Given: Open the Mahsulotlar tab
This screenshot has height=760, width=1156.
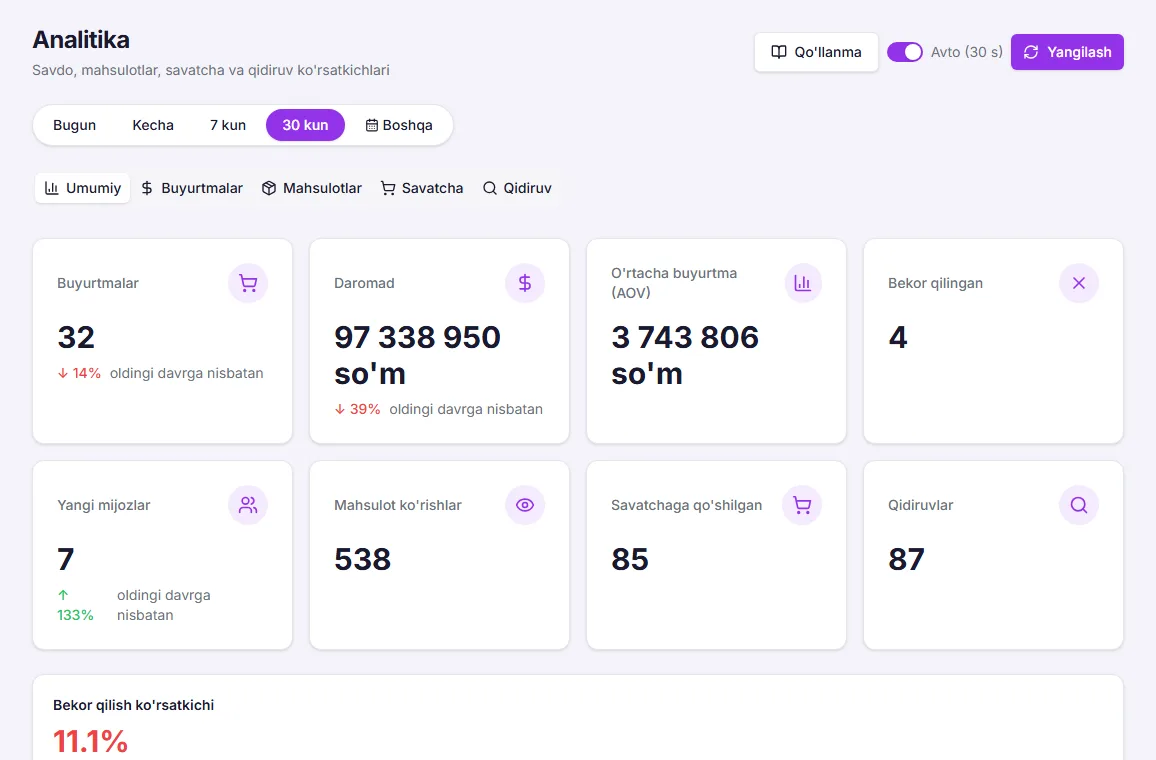Looking at the screenshot, I should point(312,188).
